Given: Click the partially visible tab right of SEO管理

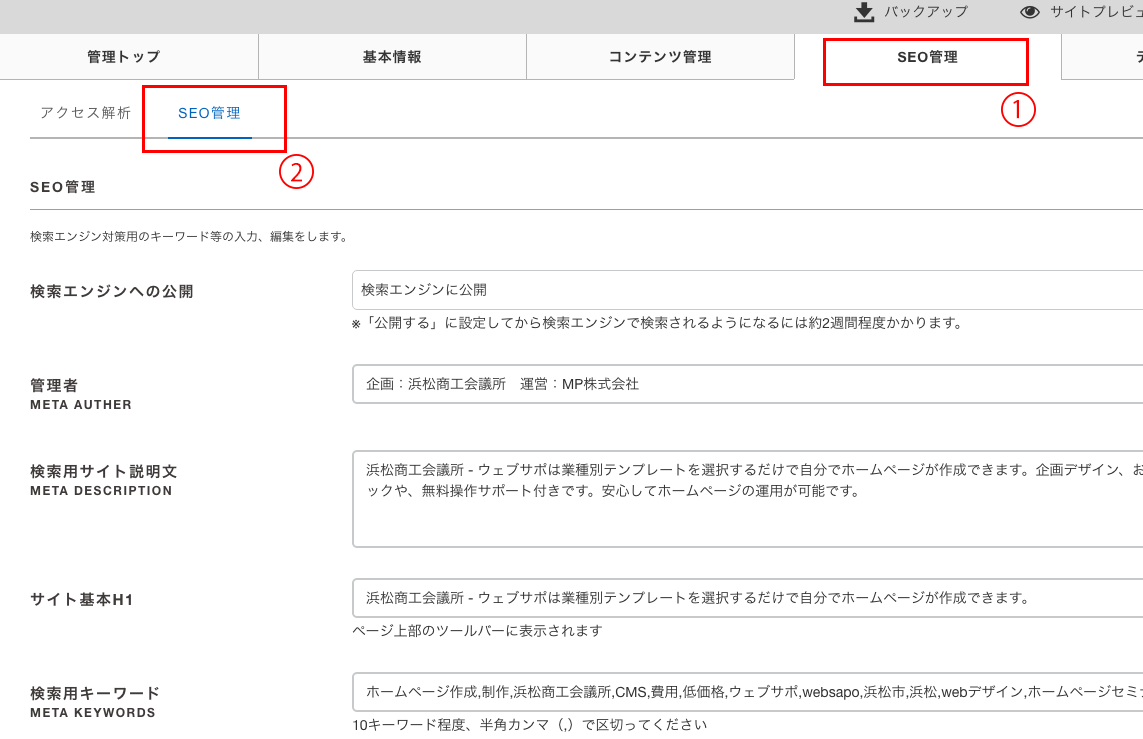Looking at the screenshot, I should [x=1105, y=57].
